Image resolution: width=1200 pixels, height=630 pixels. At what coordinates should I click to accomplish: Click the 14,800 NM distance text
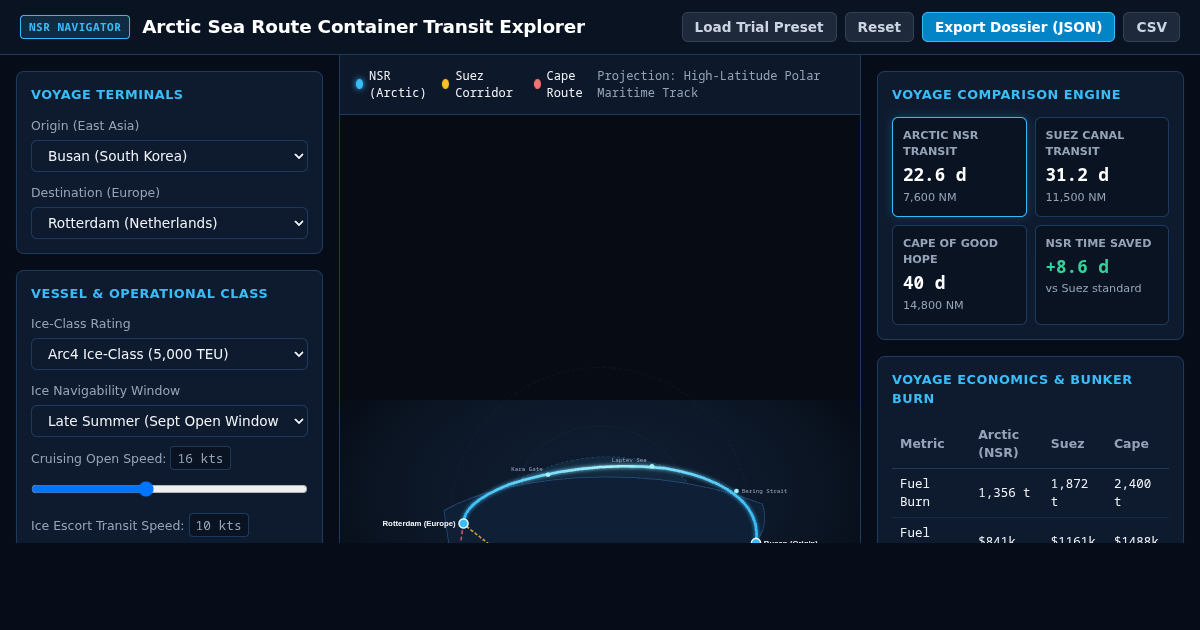(933, 305)
